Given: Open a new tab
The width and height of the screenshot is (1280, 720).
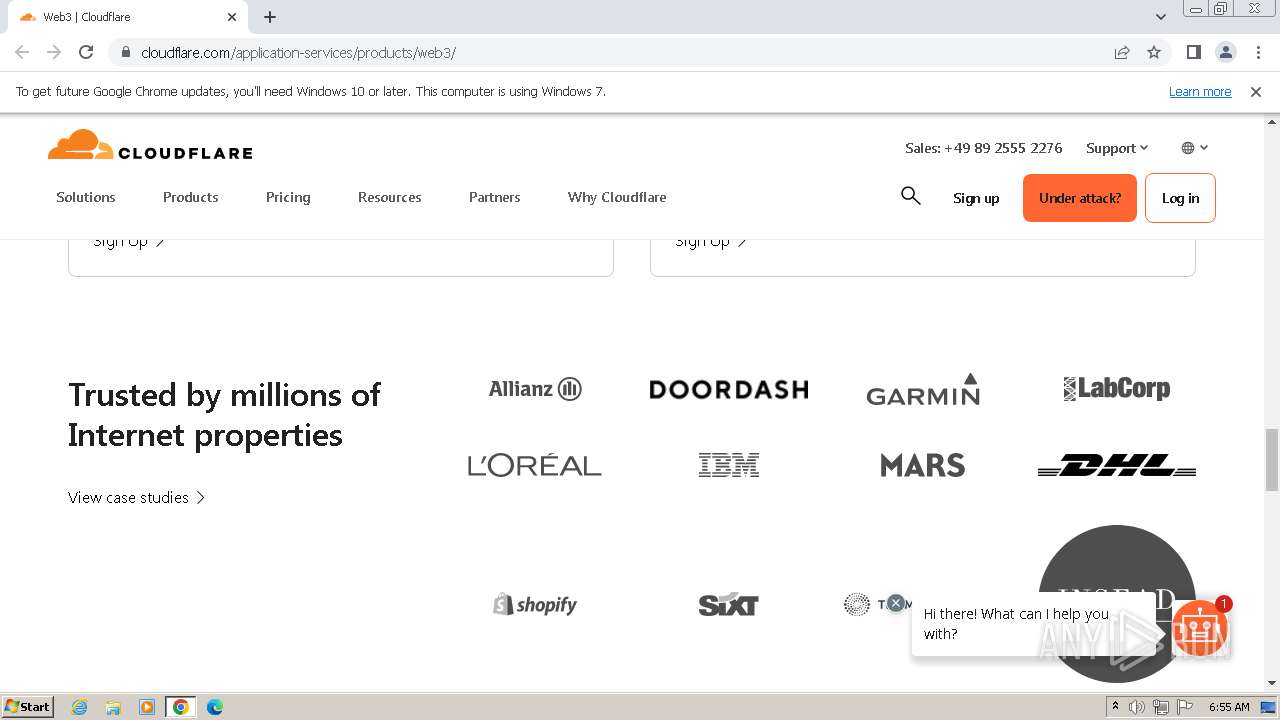Looking at the screenshot, I should [x=270, y=17].
